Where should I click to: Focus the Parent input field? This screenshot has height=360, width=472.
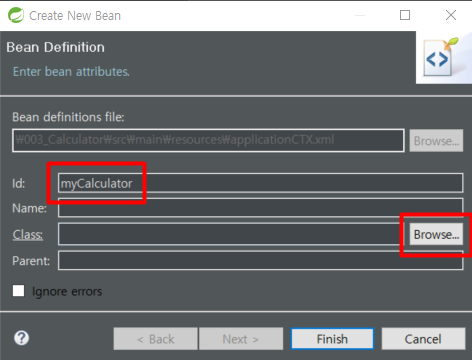tap(260, 260)
